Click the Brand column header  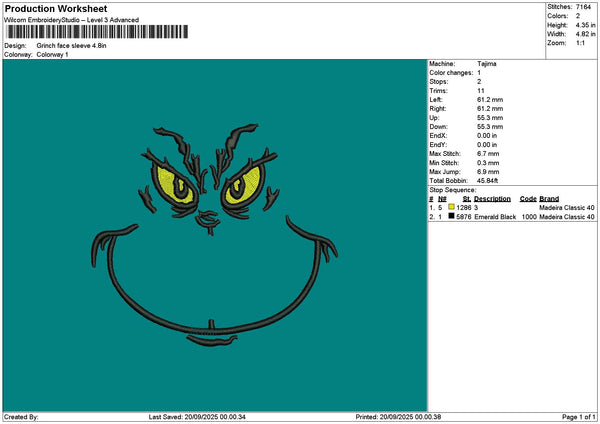549,199
